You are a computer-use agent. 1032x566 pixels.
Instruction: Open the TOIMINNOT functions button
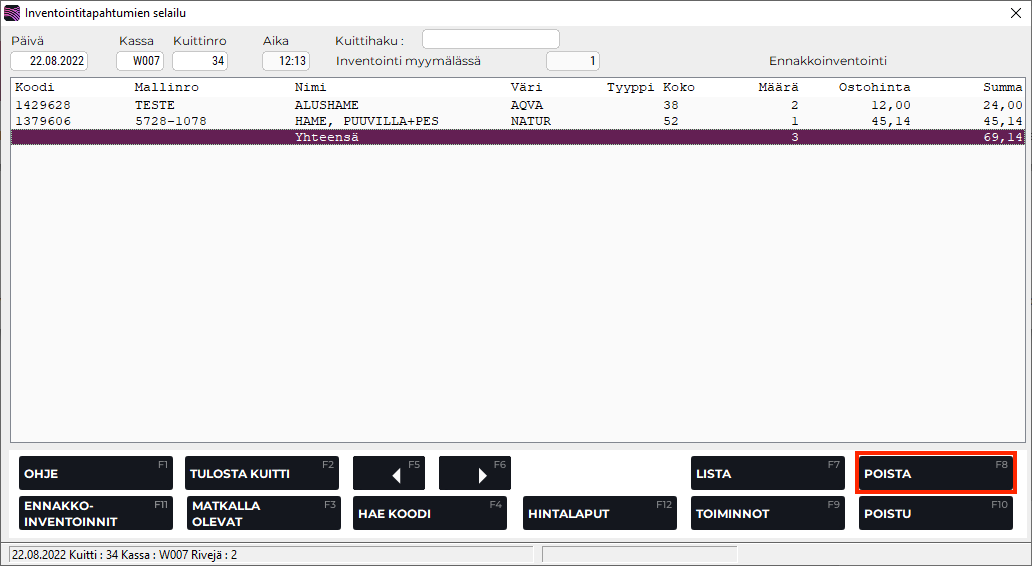767,513
